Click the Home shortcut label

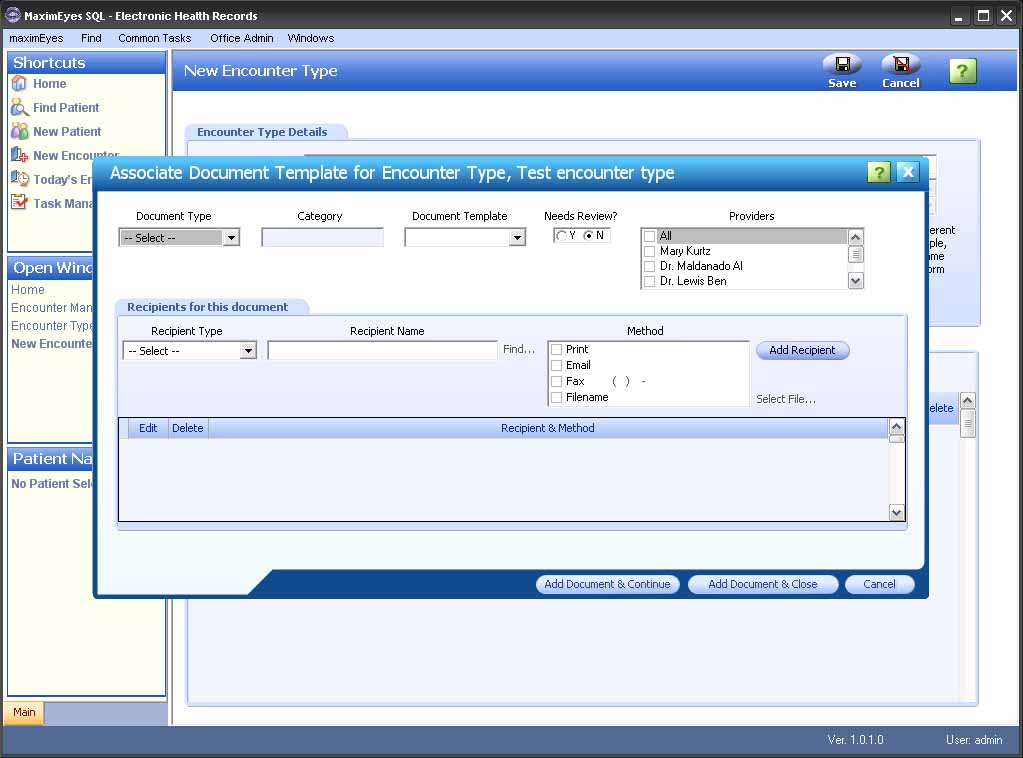pyautogui.click(x=50, y=83)
